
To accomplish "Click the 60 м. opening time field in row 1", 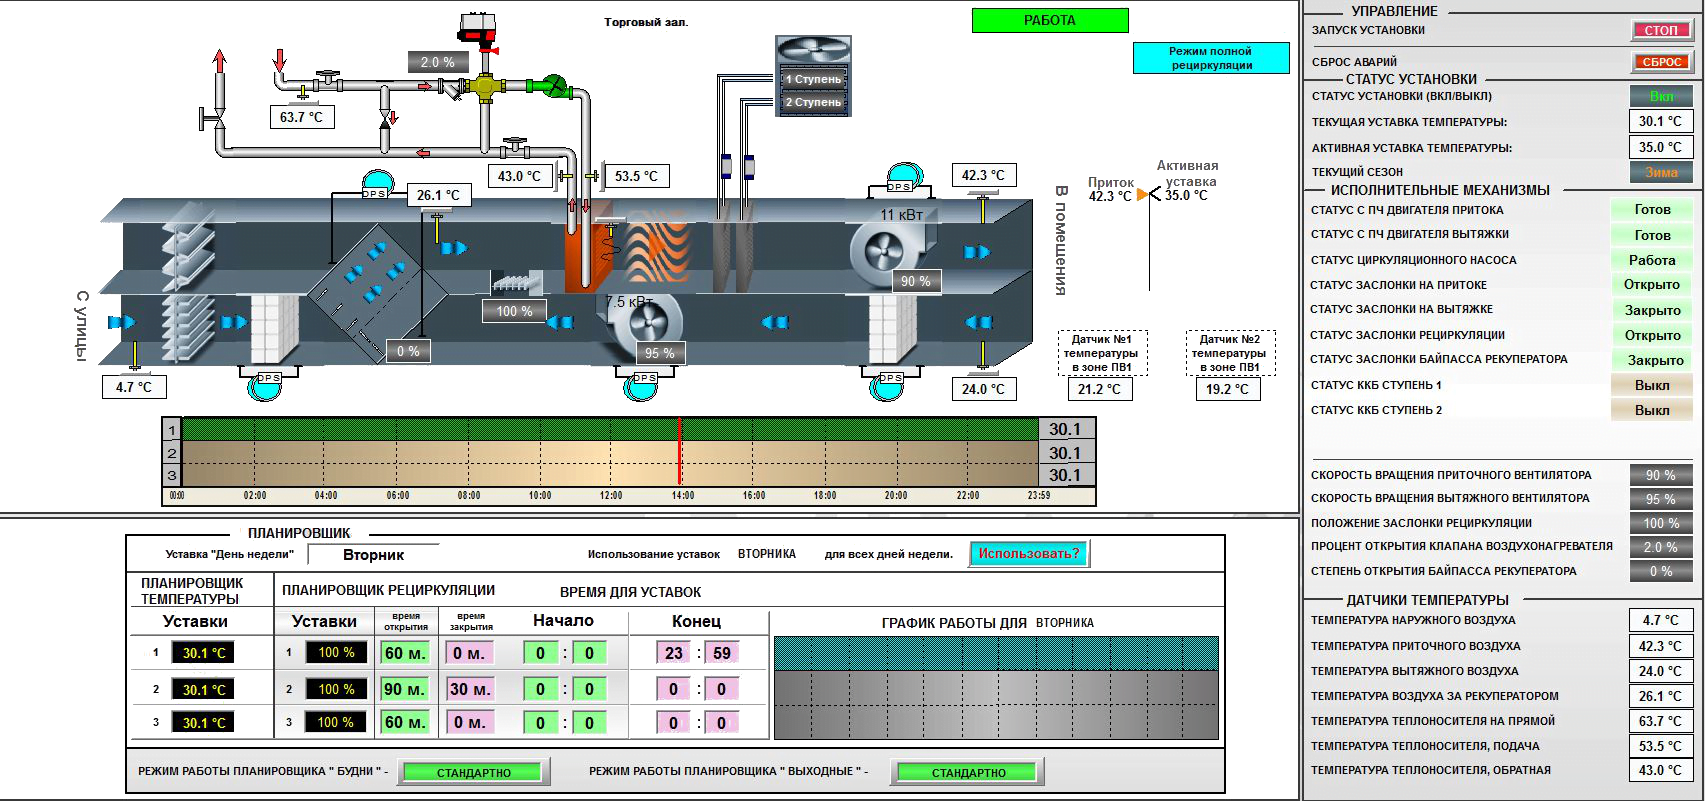I will (x=405, y=653).
